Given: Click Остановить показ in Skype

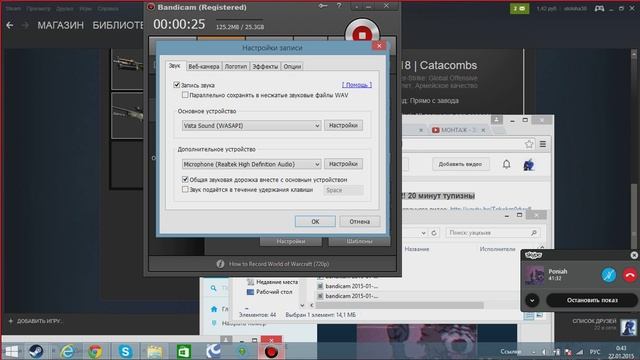Looking at the screenshot, I should (x=592, y=300).
